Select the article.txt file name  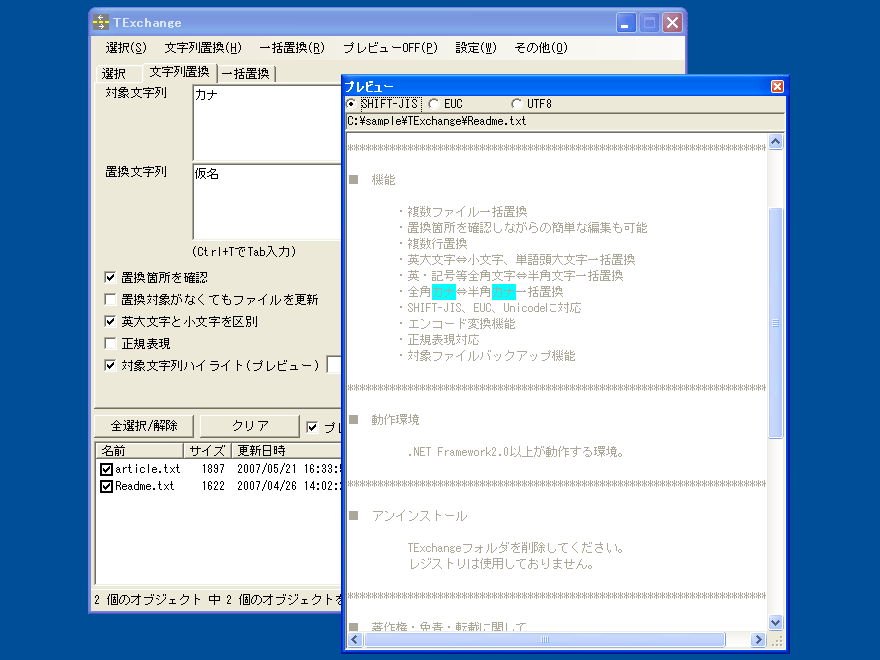(148, 469)
